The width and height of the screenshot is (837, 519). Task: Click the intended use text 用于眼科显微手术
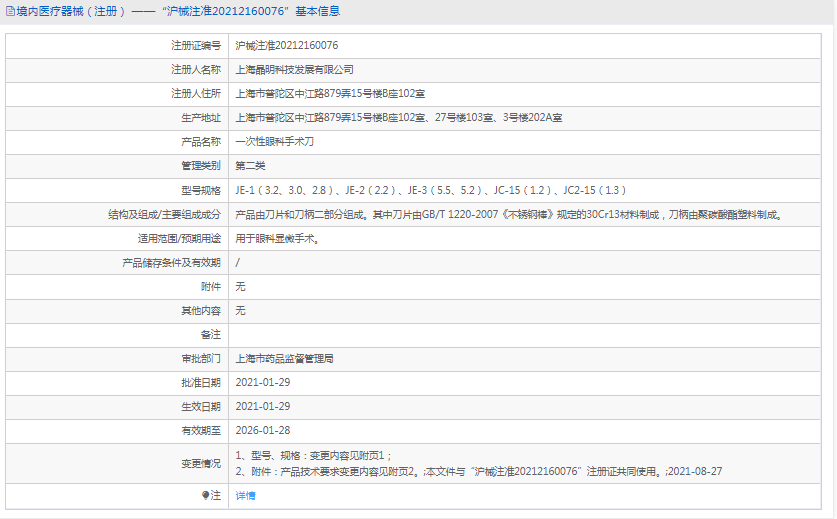[277, 239]
